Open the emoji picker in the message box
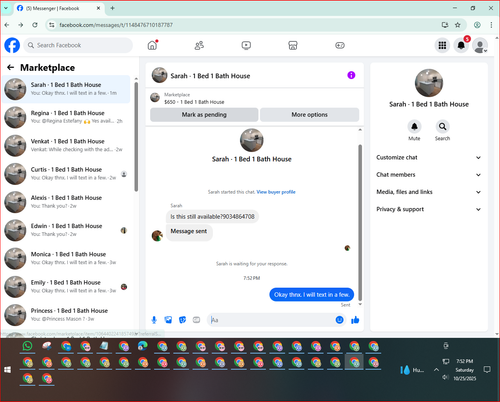Viewport: 500px width, 402px height. pyautogui.click(x=339, y=320)
